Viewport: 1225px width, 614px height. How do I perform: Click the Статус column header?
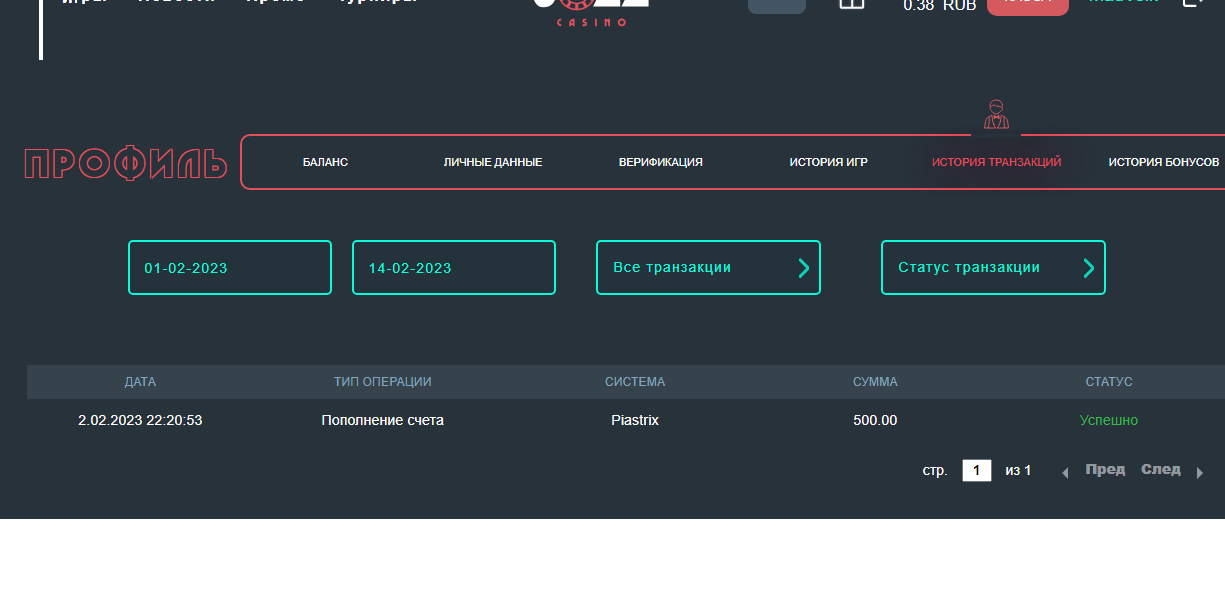pos(1109,382)
